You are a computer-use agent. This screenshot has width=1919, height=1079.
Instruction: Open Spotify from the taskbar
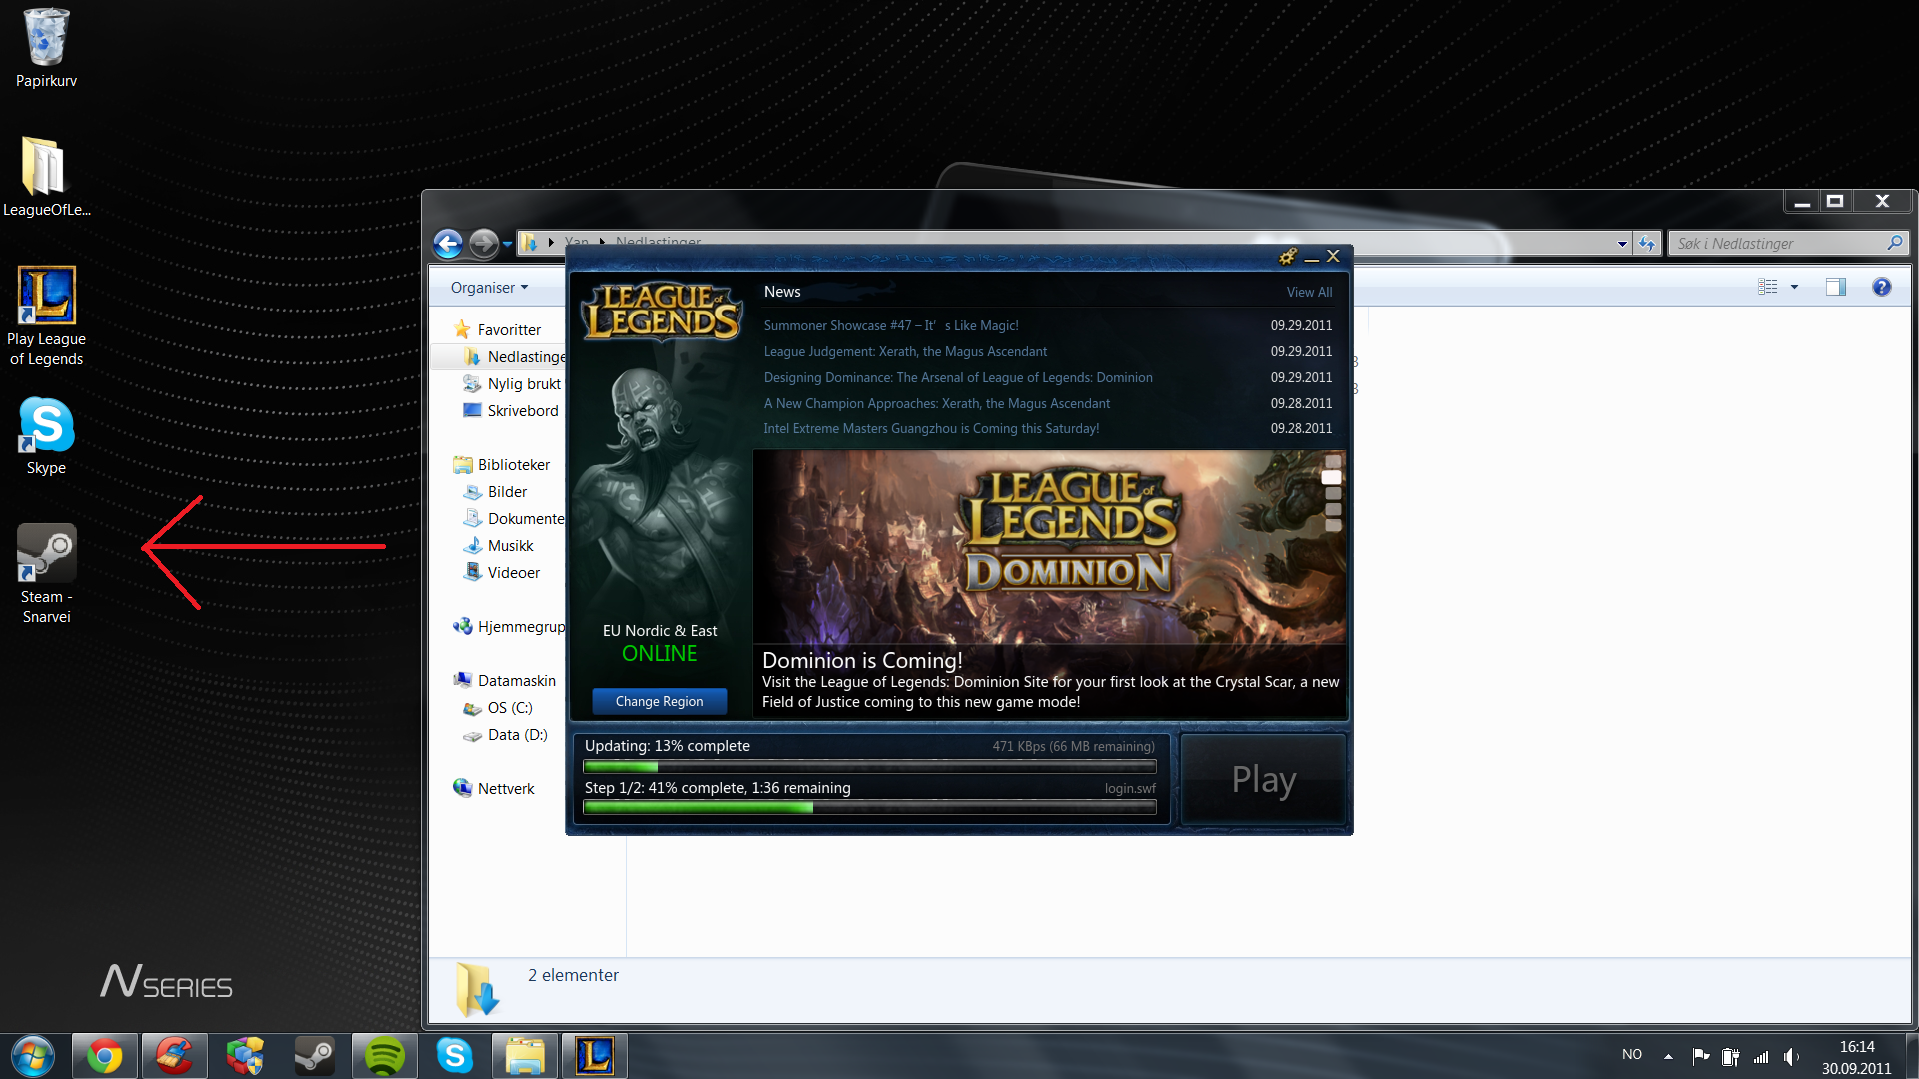(x=384, y=1056)
